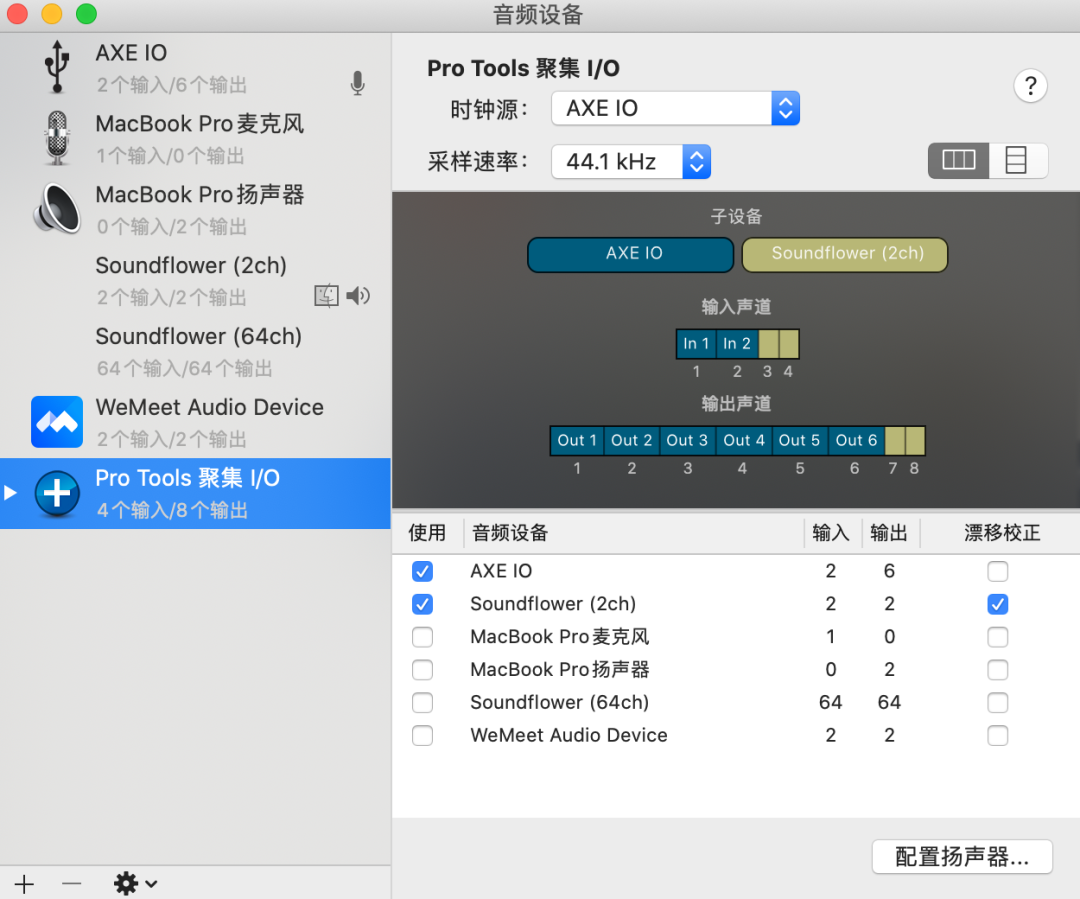
Task: Enable 漂移校正 for Soundflower (64ch)
Action: pyautogui.click(x=997, y=703)
